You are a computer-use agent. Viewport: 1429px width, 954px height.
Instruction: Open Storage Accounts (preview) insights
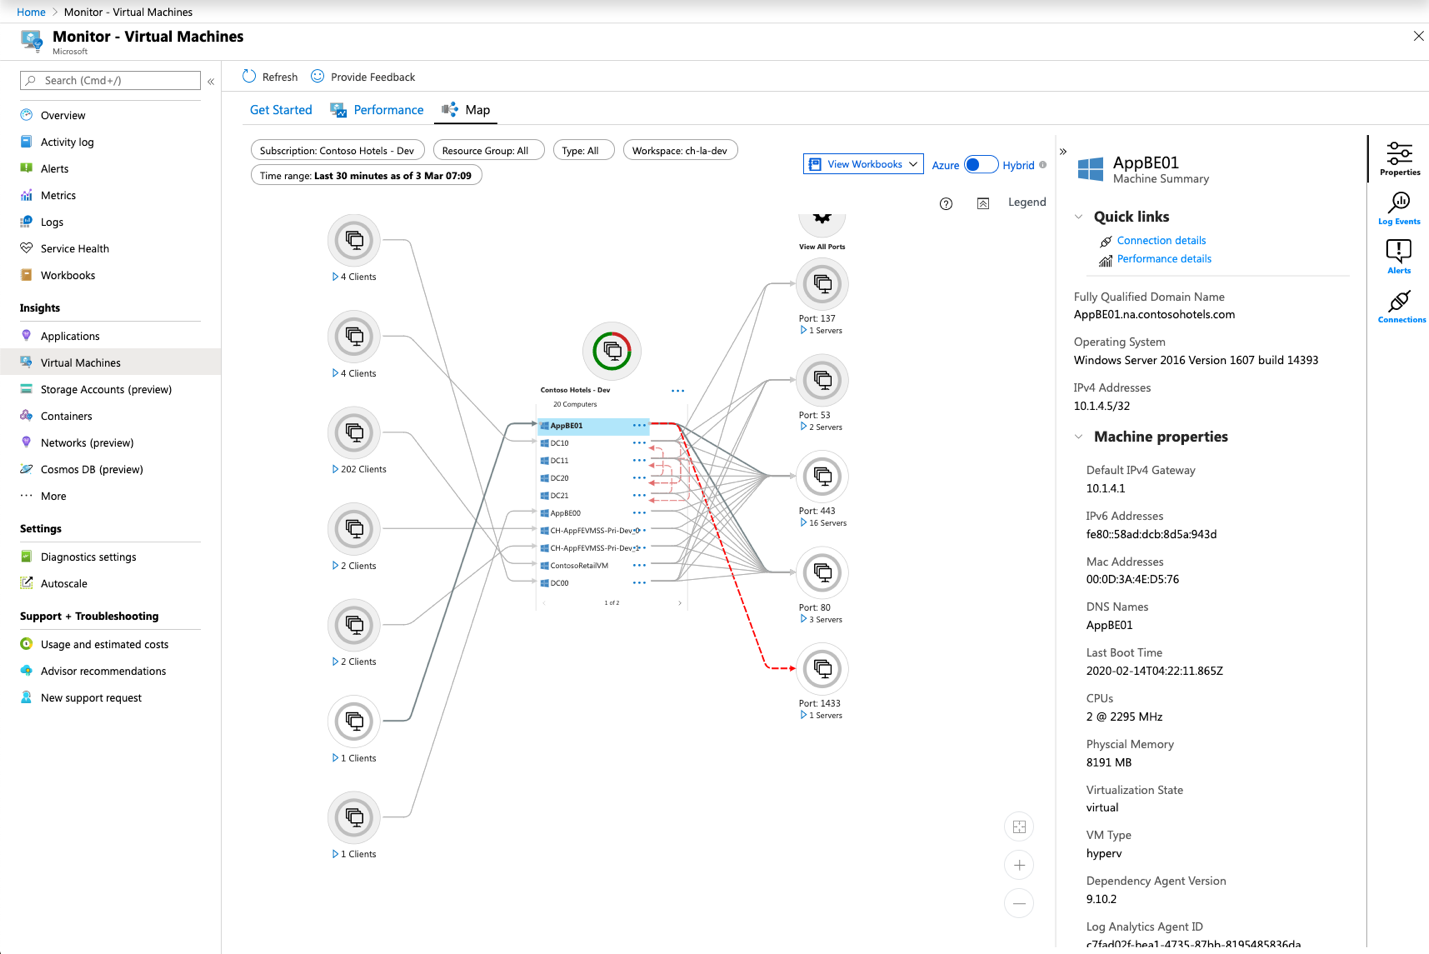pyautogui.click(x=105, y=389)
